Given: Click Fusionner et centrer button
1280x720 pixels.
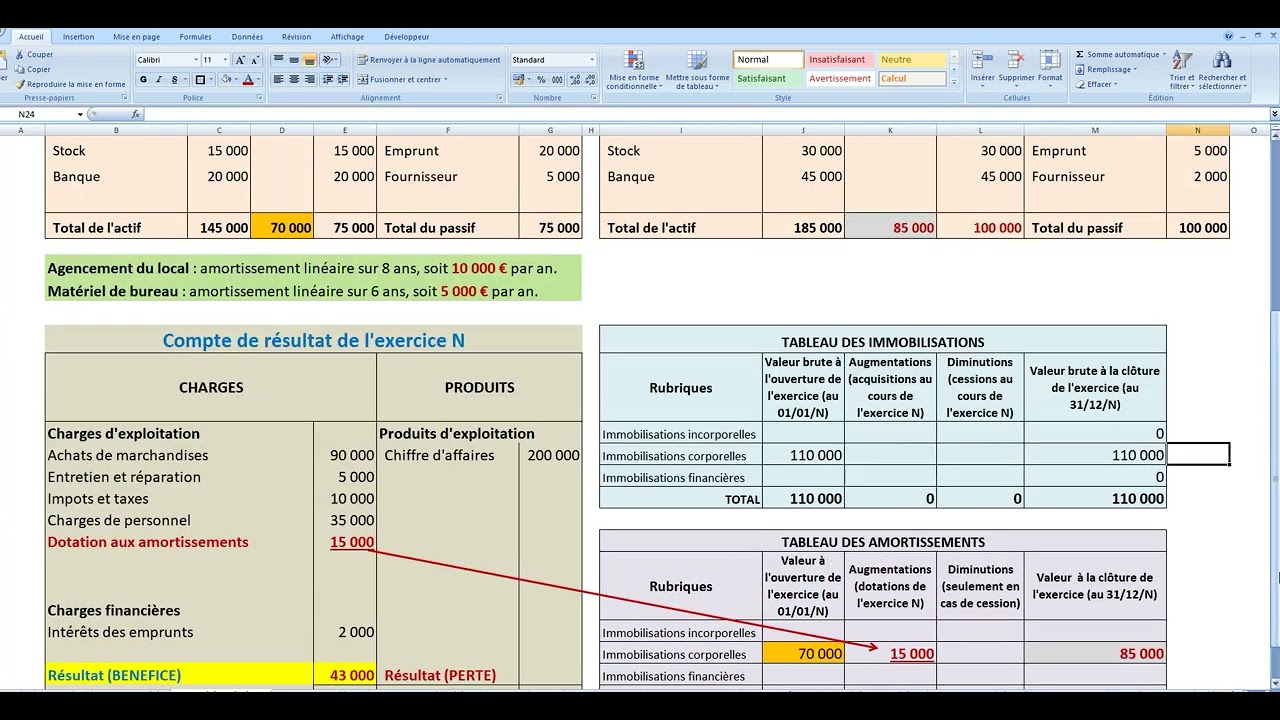Looking at the screenshot, I should pos(402,79).
